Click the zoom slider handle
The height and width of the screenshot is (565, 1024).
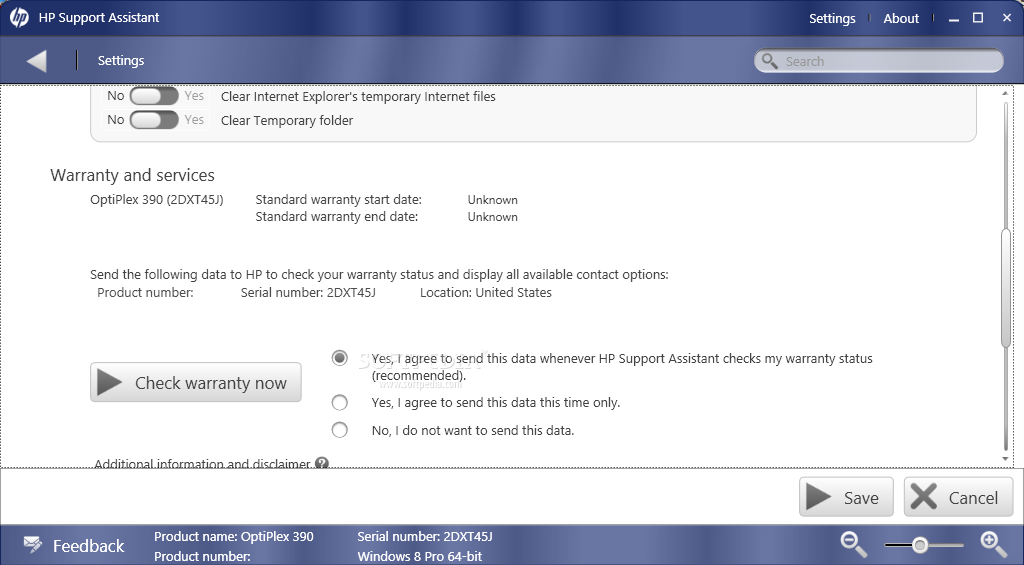tap(920, 545)
